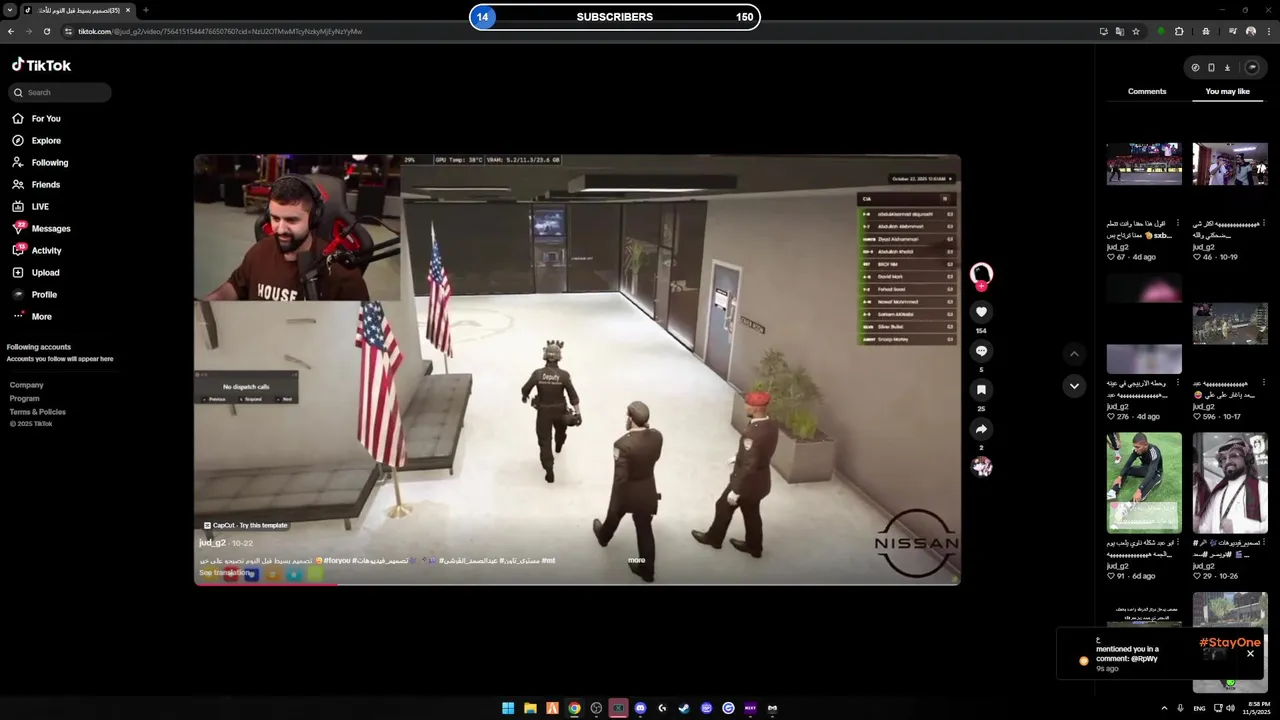Open thumbnail of man in white ghutra
This screenshot has height=720, width=1280.
[1230, 483]
